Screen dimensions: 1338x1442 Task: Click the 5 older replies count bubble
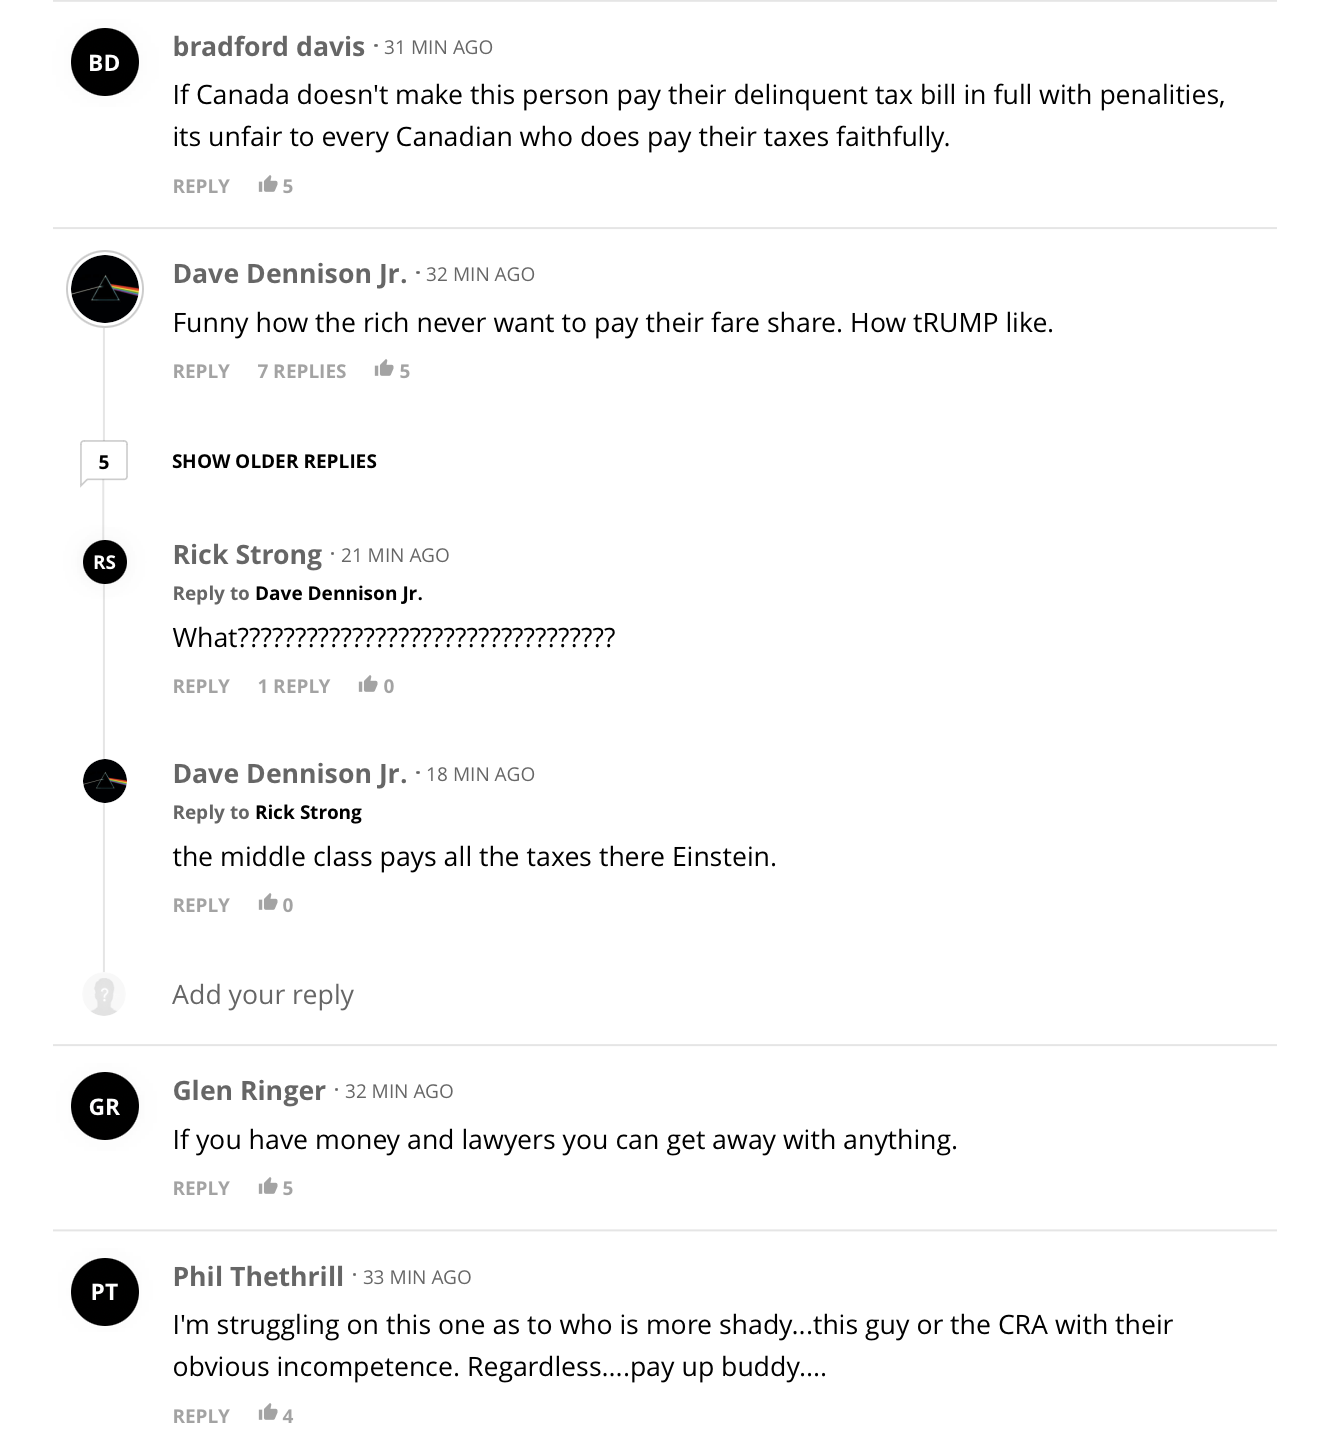[x=104, y=462]
